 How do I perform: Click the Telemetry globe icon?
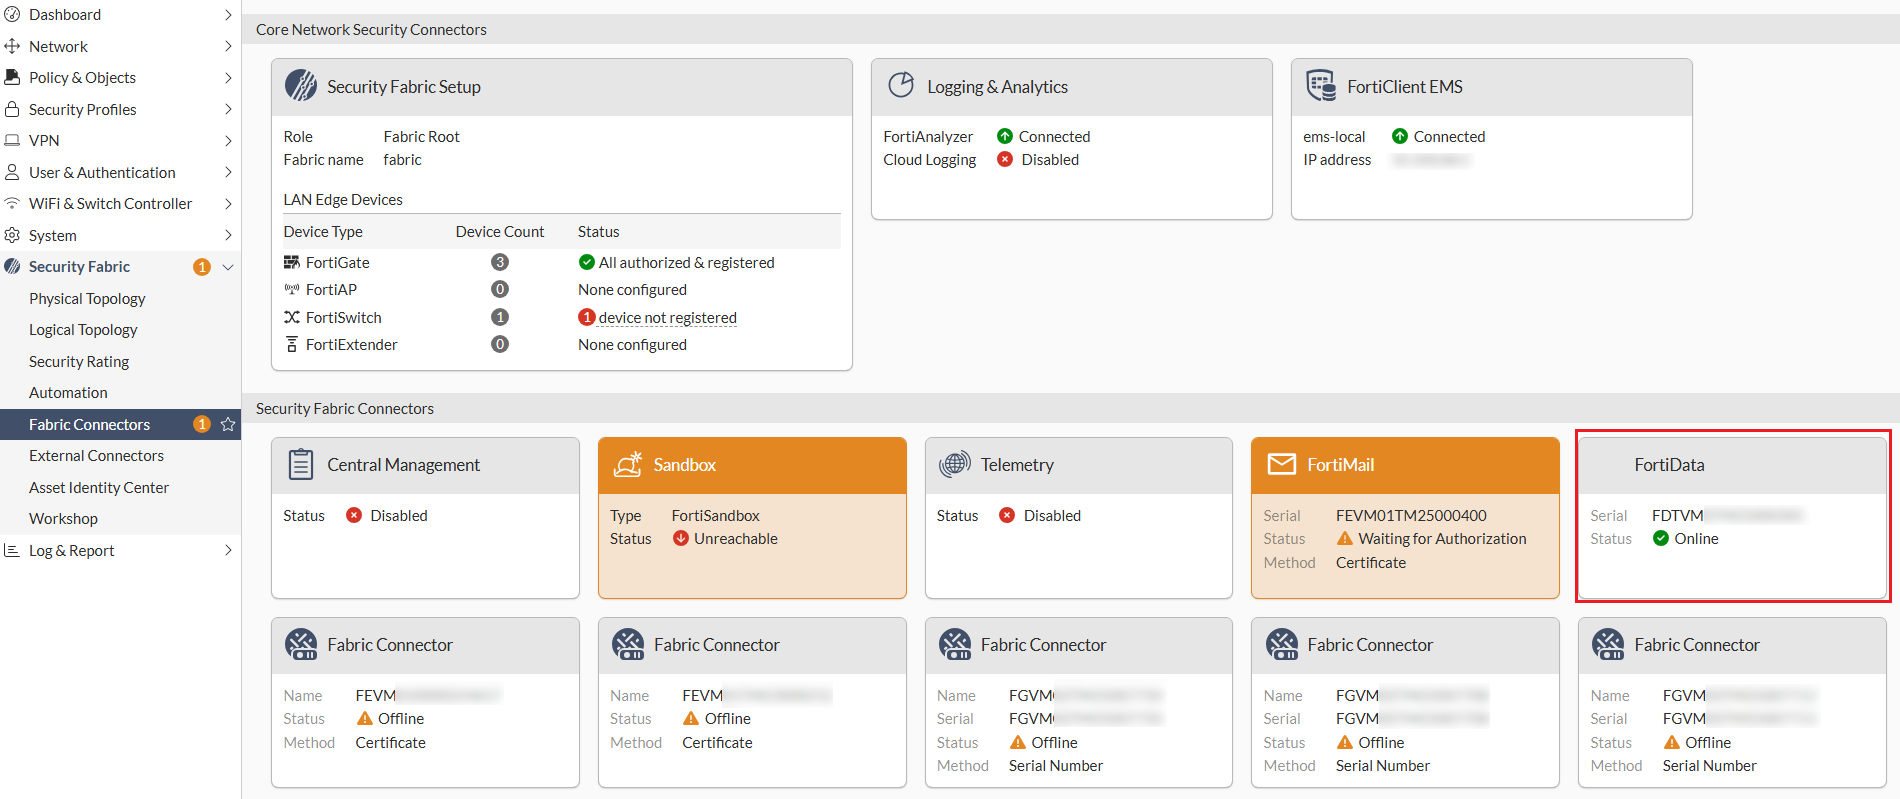955,464
